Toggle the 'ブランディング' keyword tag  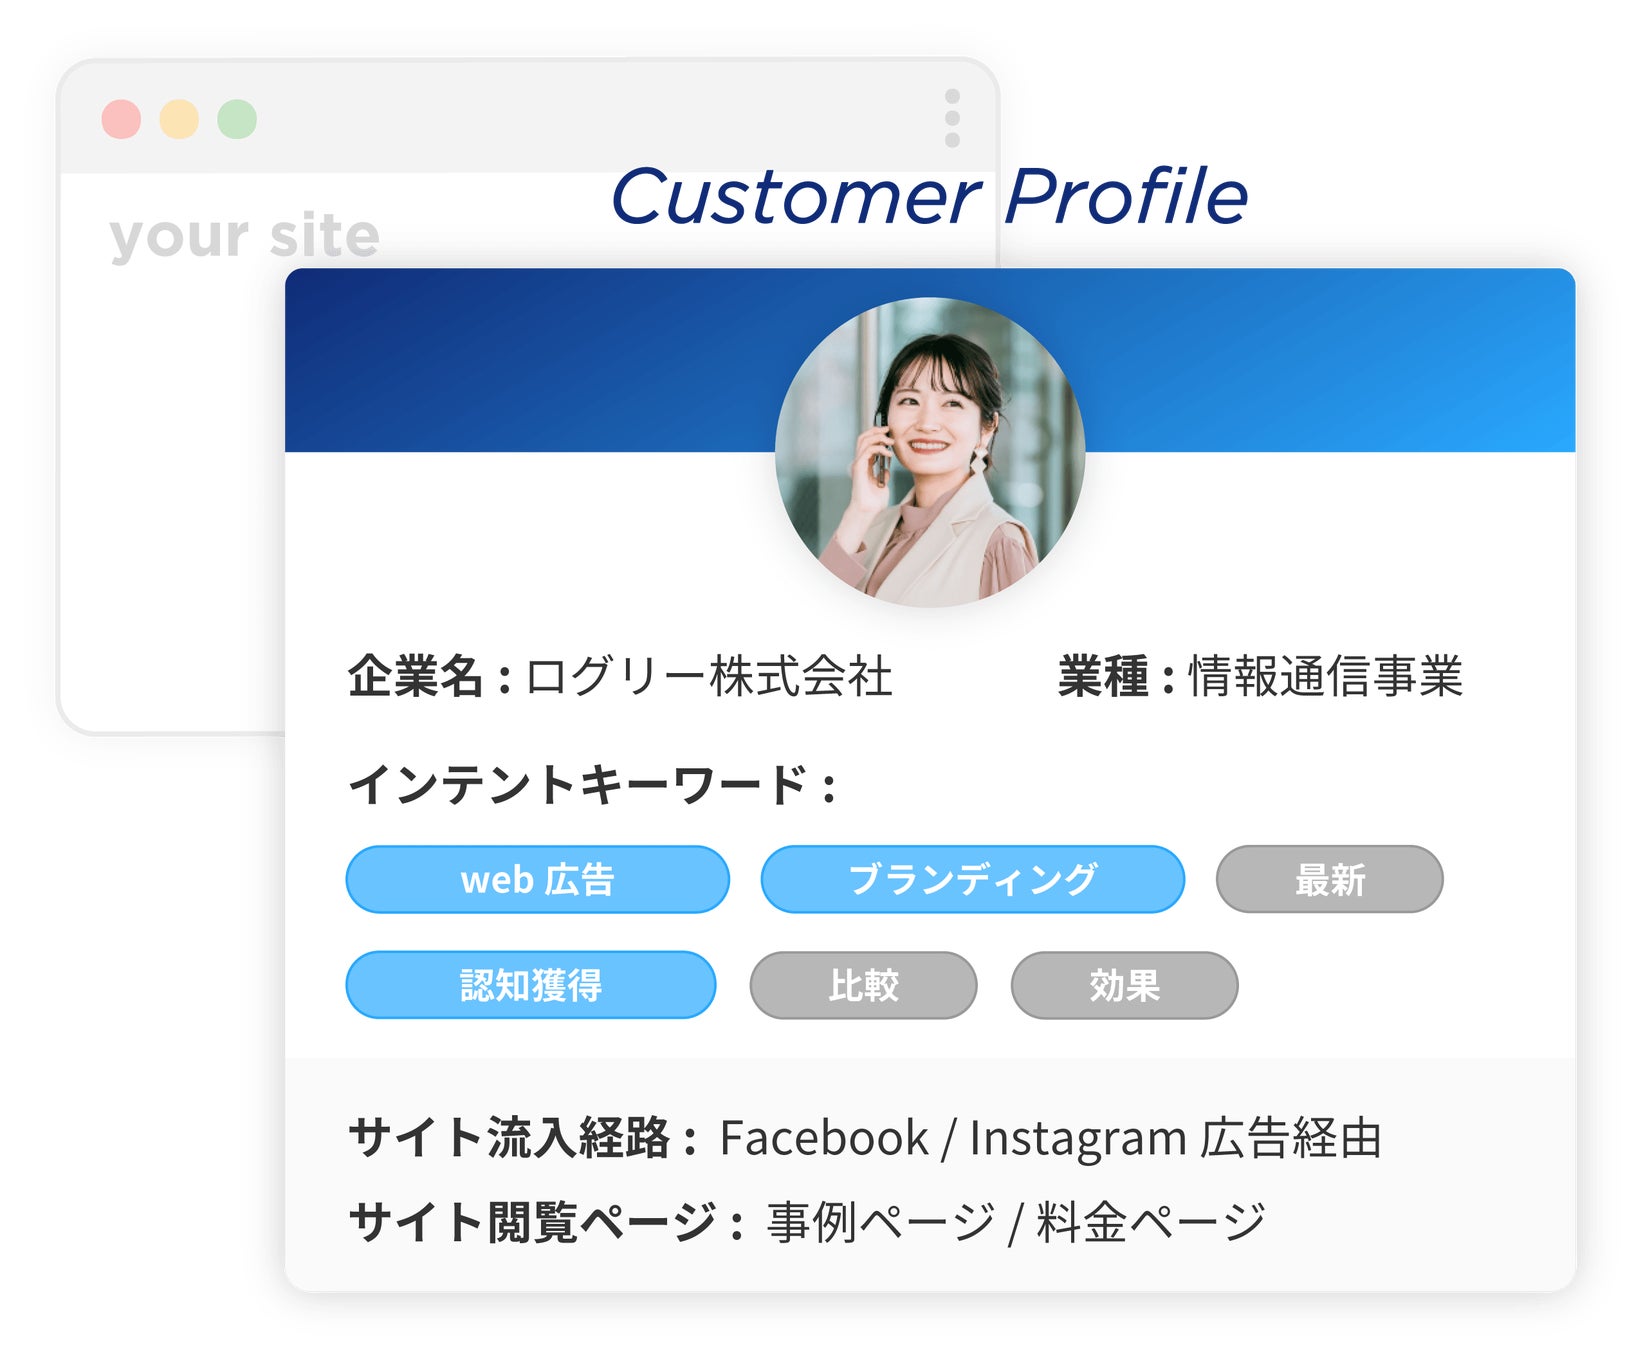click(972, 879)
